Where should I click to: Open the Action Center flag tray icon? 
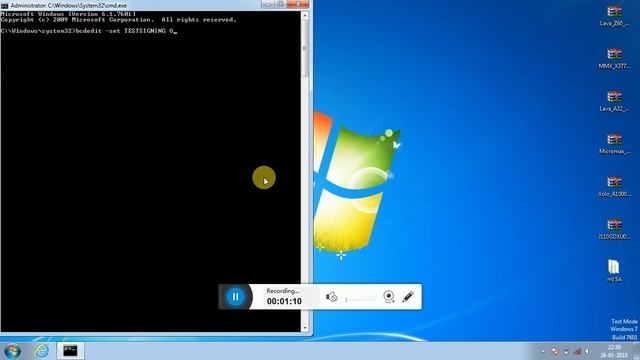coord(566,351)
